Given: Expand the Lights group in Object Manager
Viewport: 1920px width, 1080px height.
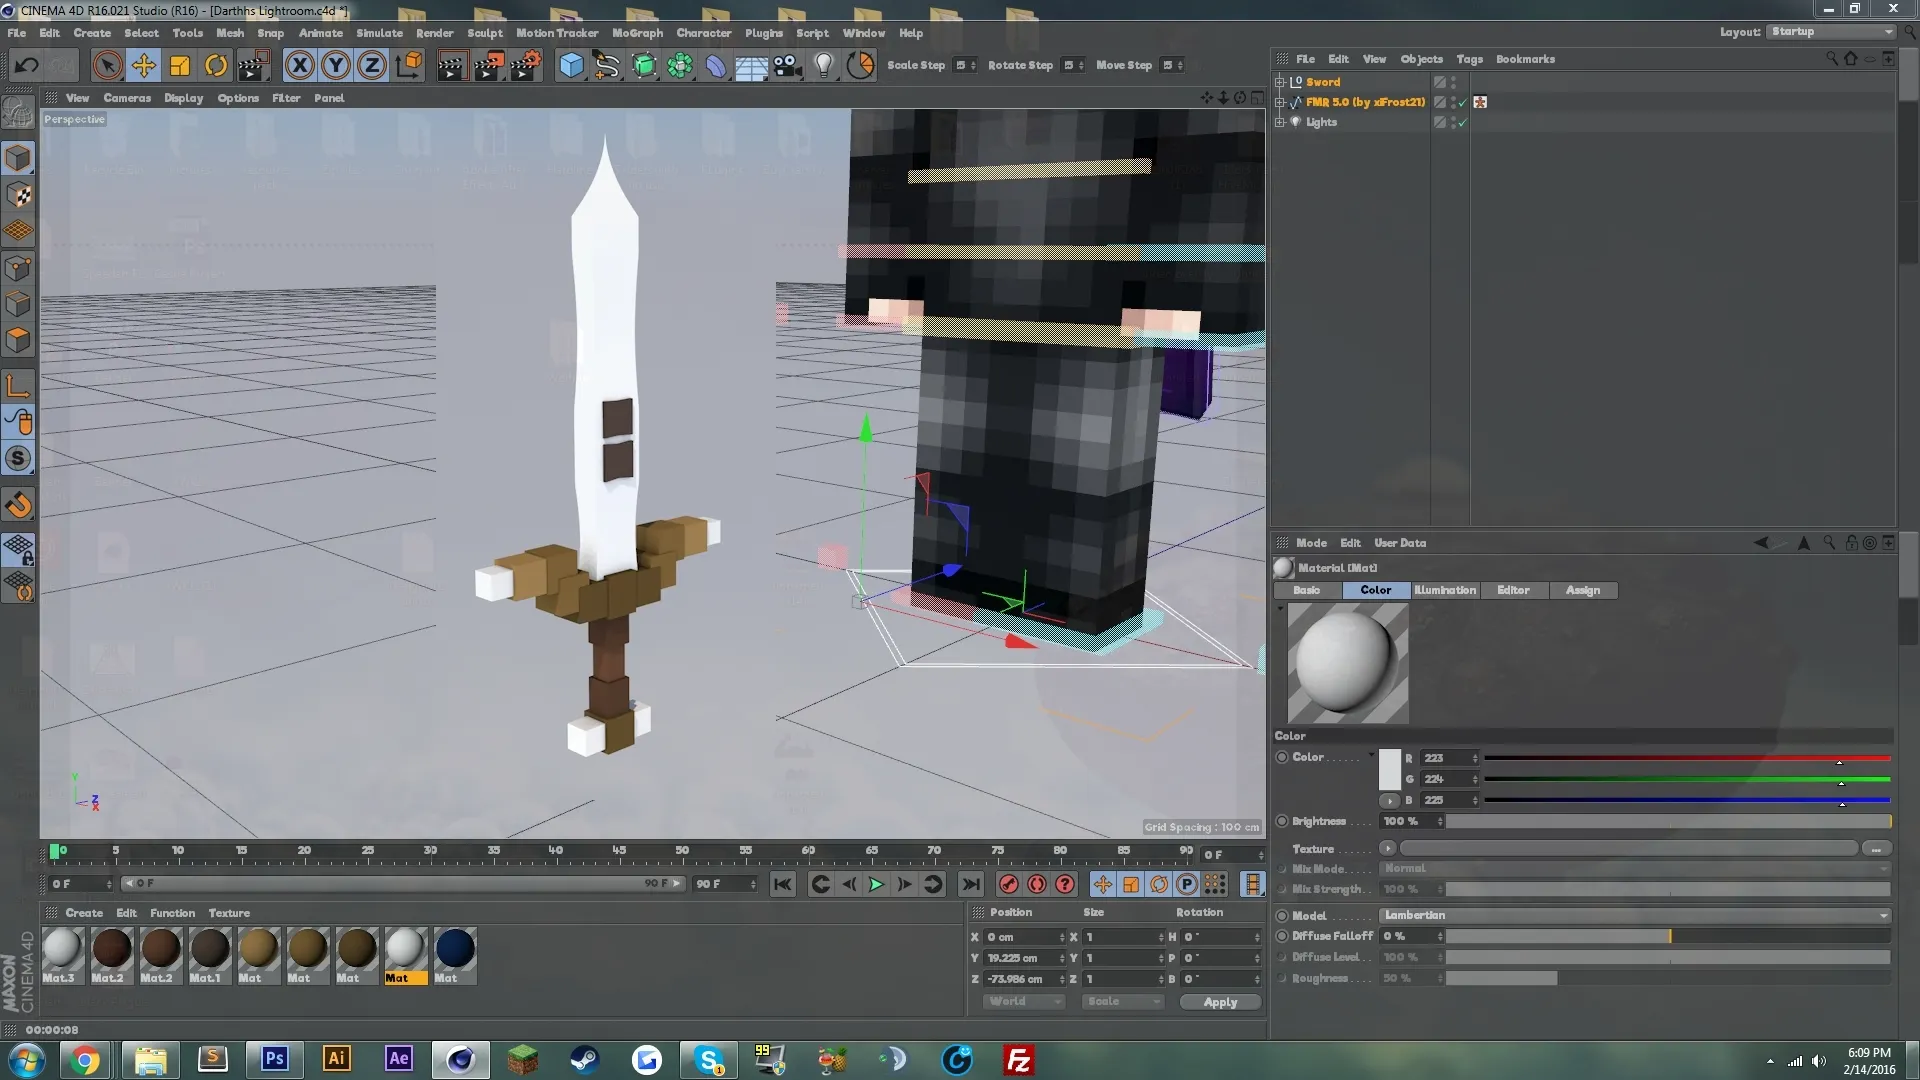Looking at the screenshot, I should tap(1280, 122).
